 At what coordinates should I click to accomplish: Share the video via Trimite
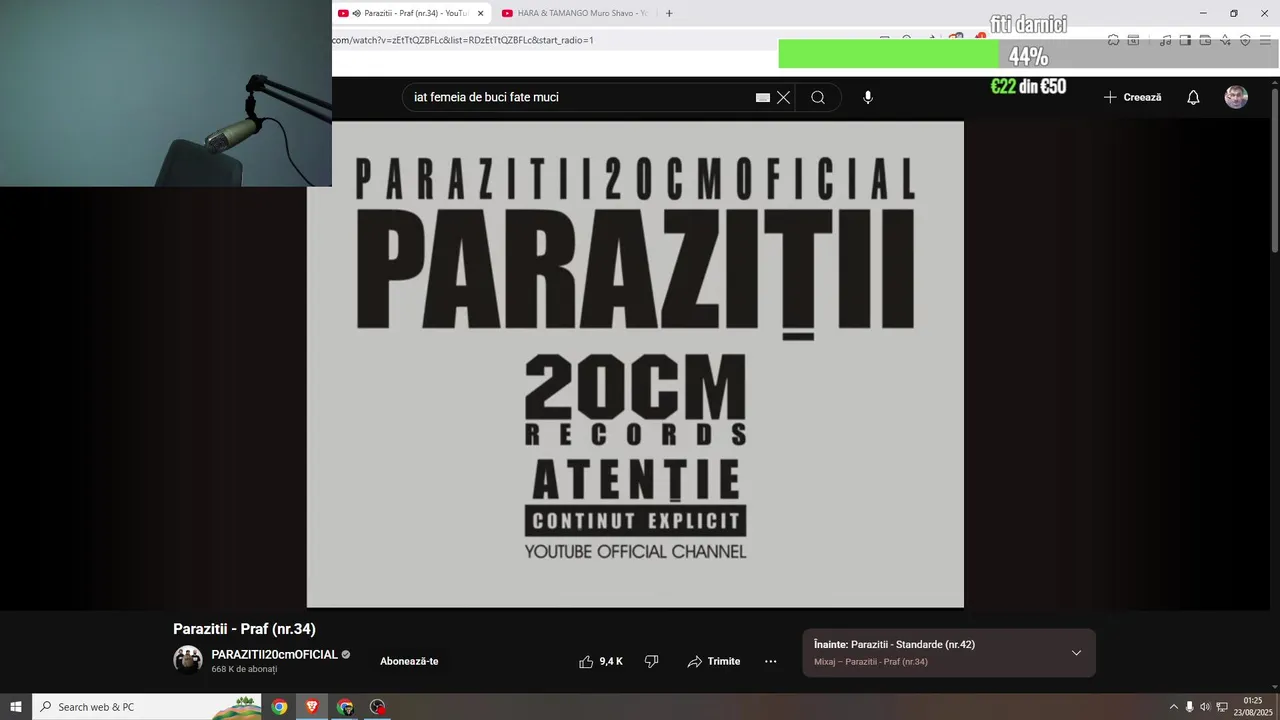pyautogui.click(x=714, y=661)
